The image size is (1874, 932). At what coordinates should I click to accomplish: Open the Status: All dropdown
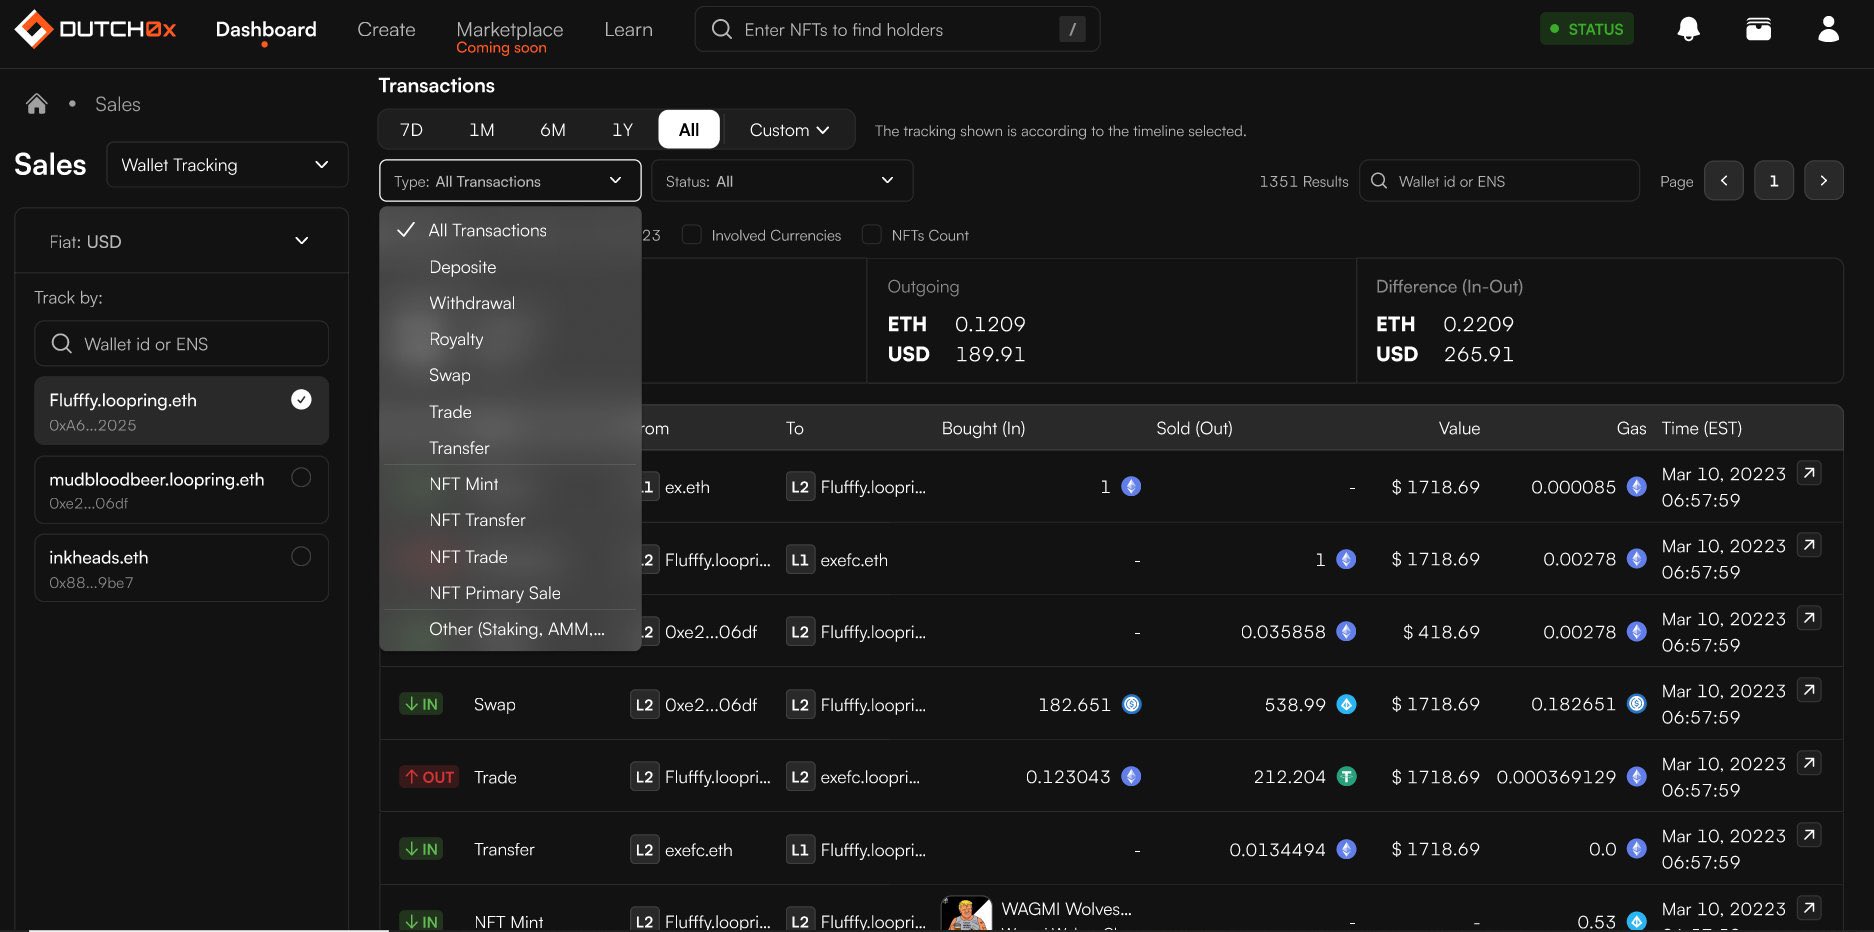[782, 181]
